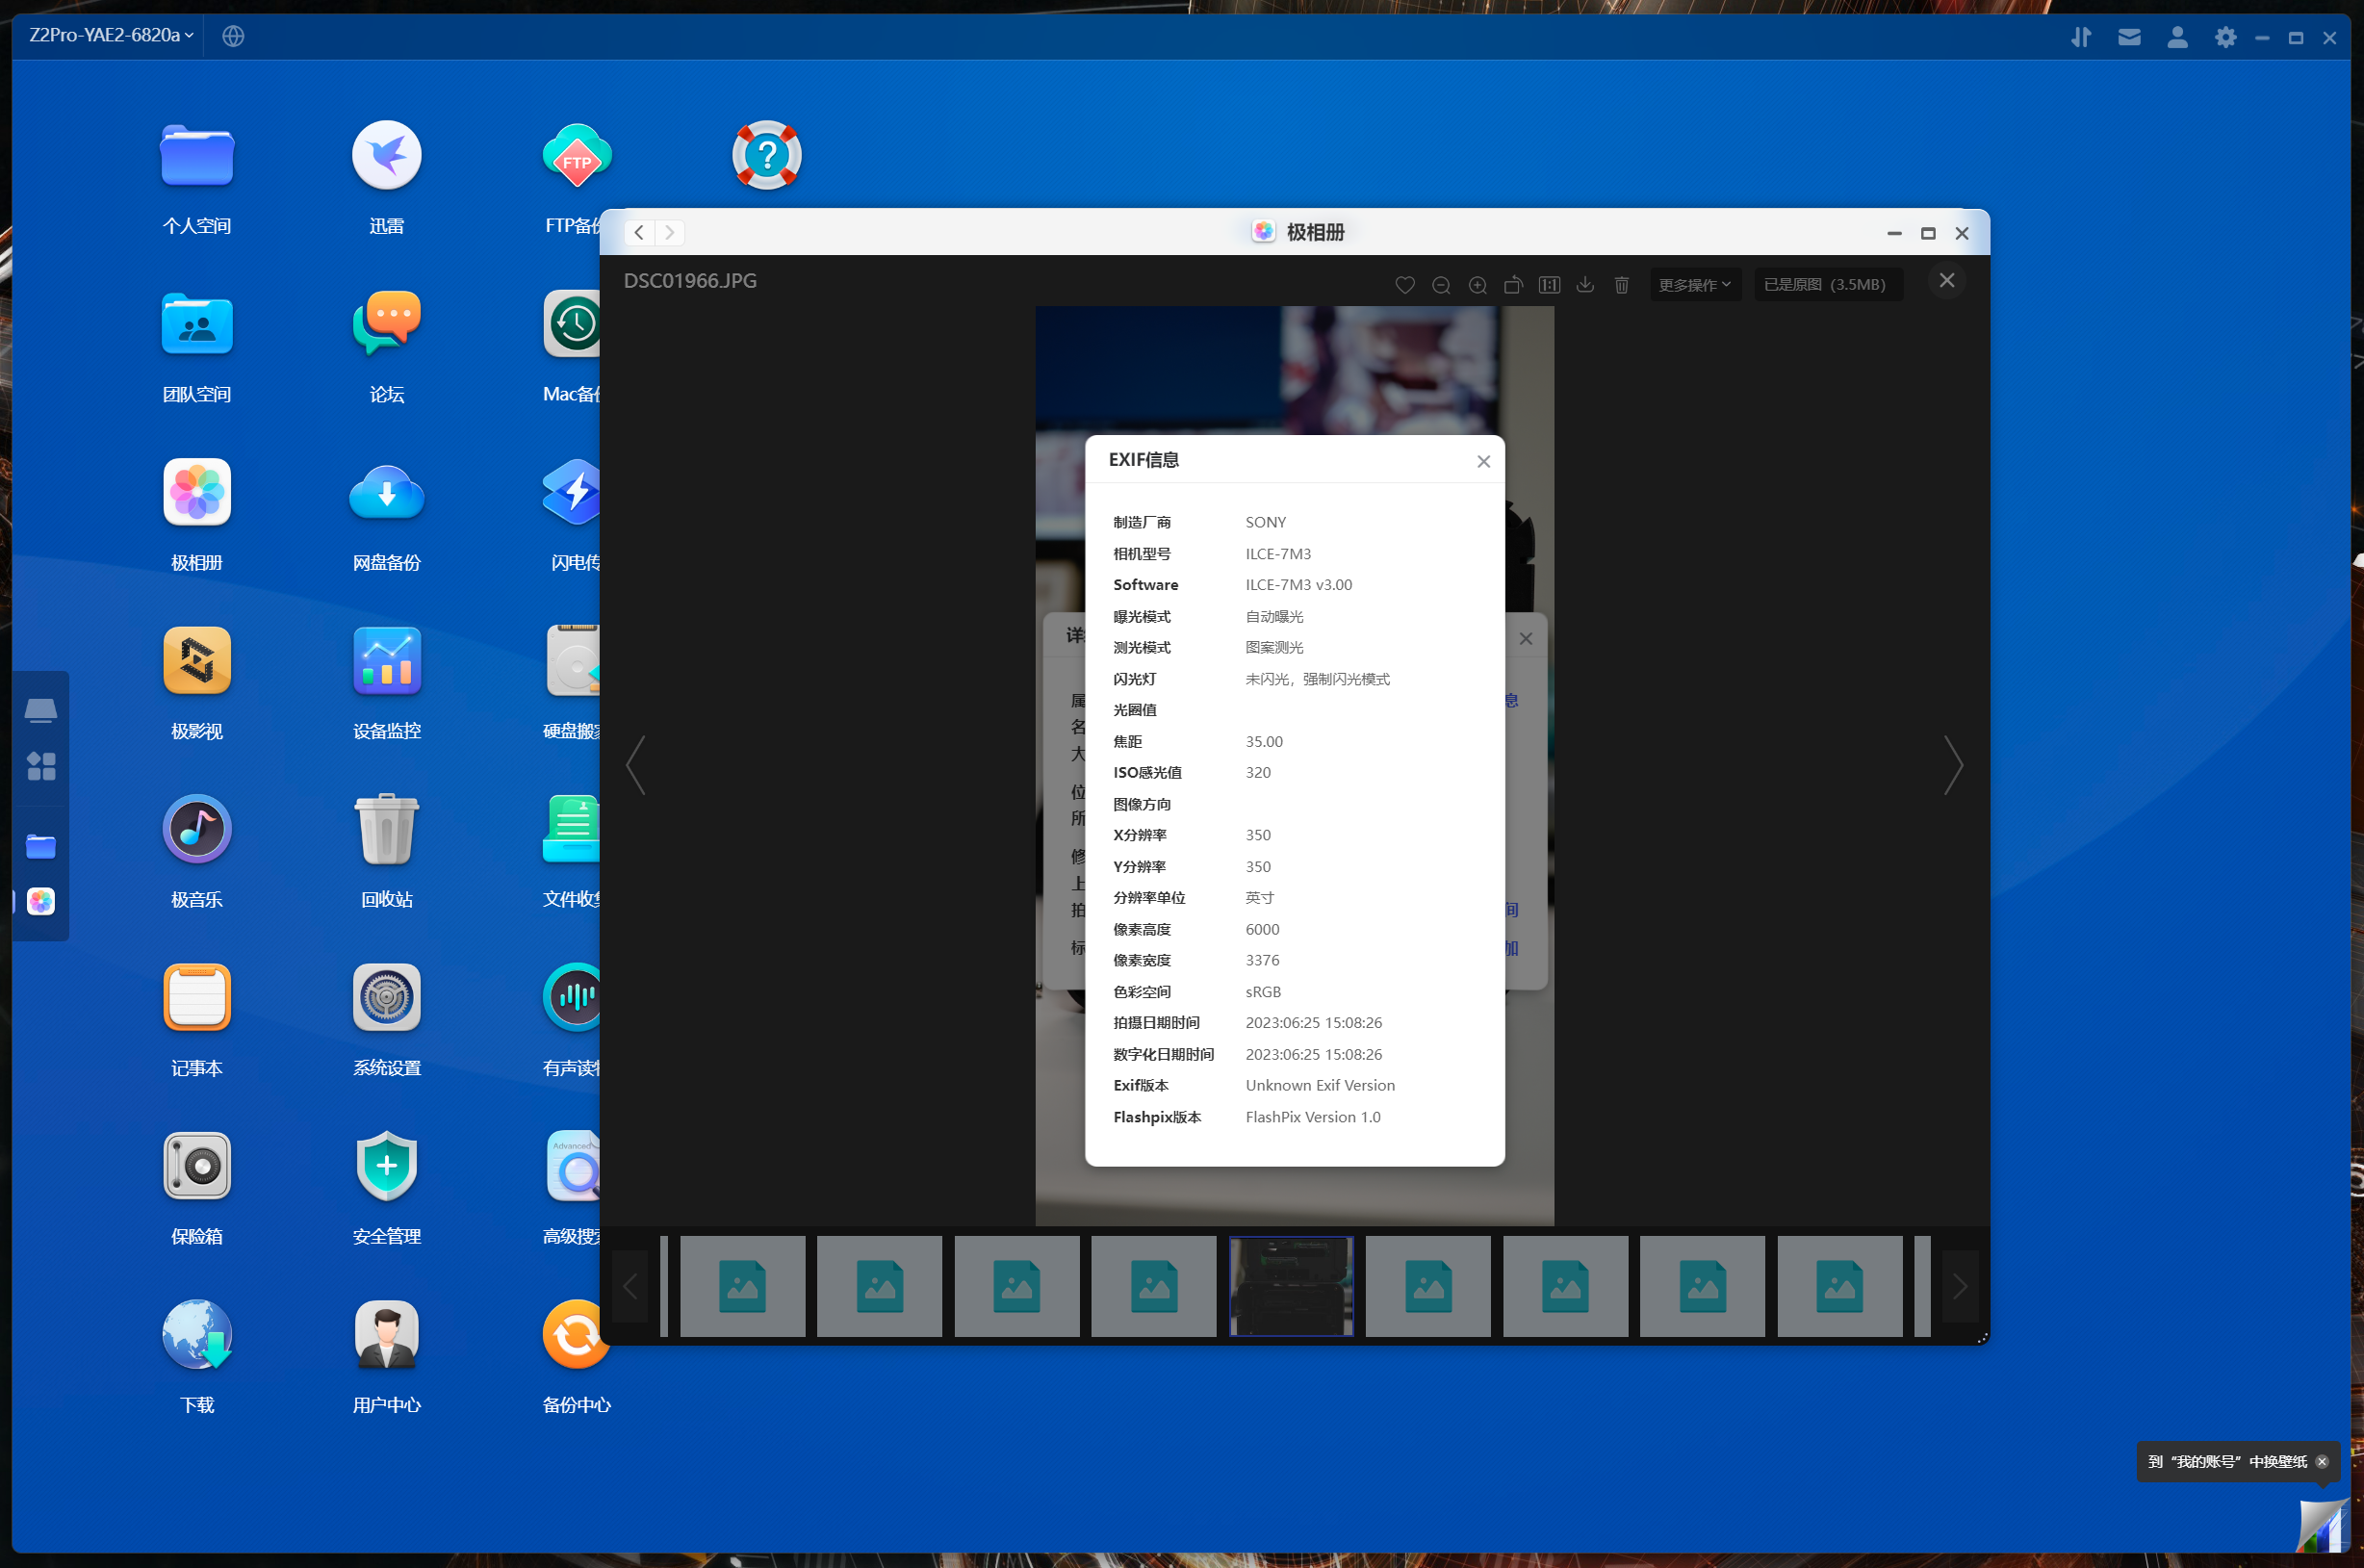Open the Z2Pro-YAE2-6820a device dropdown

[x=110, y=35]
